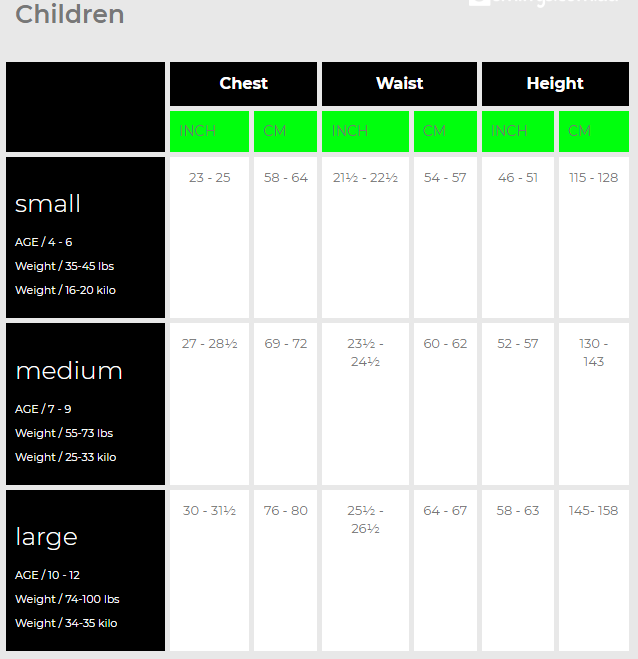Click the green CM cell under Height
The height and width of the screenshot is (659, 638).
pyautogui.click(x=593, y=131)
